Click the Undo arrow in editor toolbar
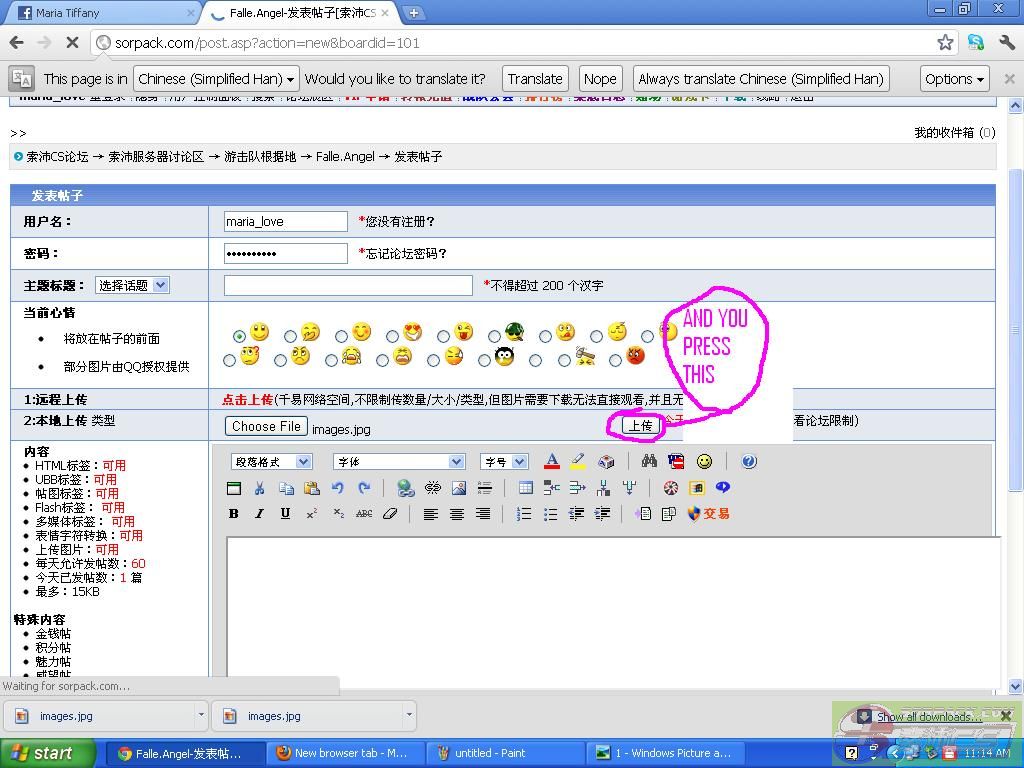The height and width of the screenshot is (768, 1024). tap(338, 488)
